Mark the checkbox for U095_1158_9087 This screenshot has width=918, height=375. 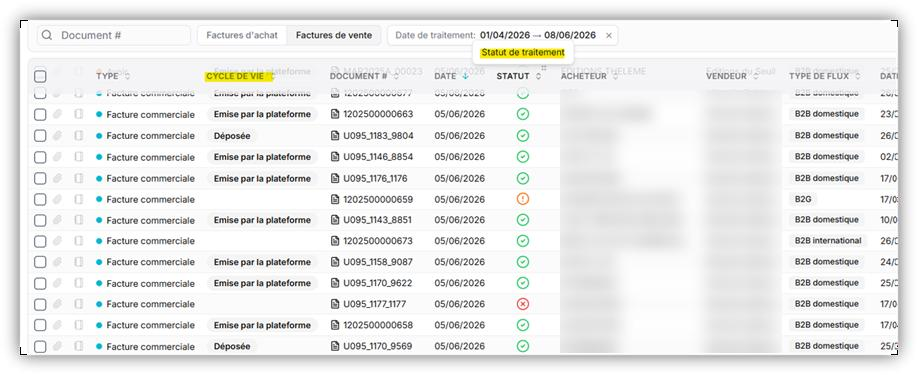(40, 262)
